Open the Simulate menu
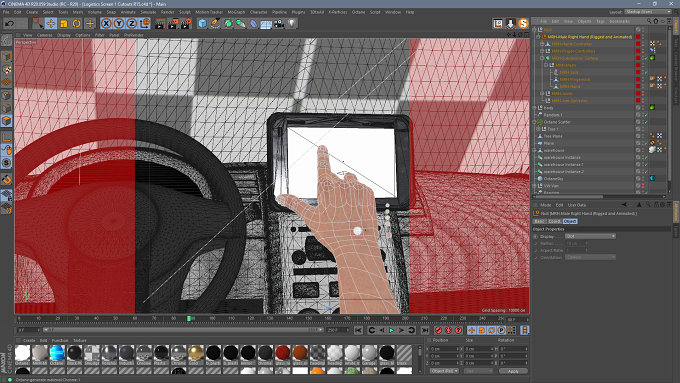 (148, 12)
